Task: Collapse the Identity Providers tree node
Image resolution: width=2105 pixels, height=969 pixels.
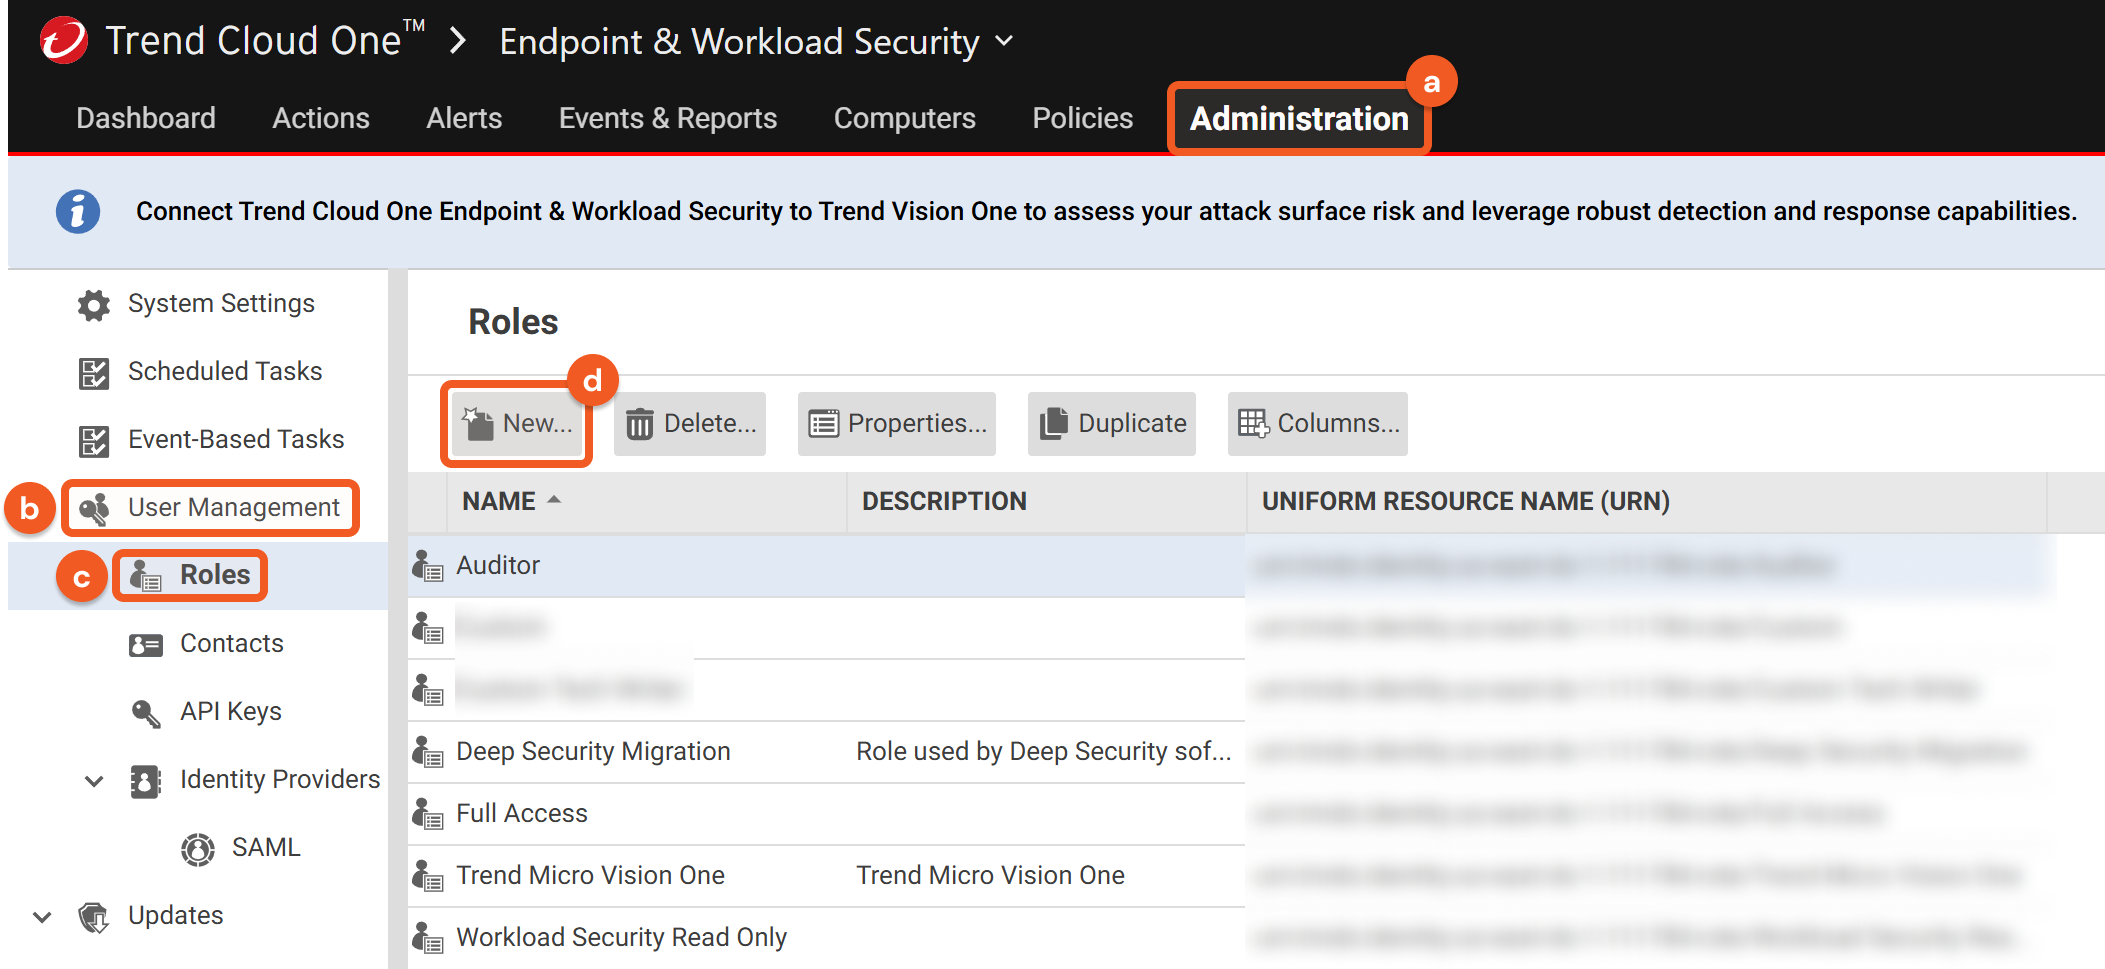Action: tap(94, 781)
